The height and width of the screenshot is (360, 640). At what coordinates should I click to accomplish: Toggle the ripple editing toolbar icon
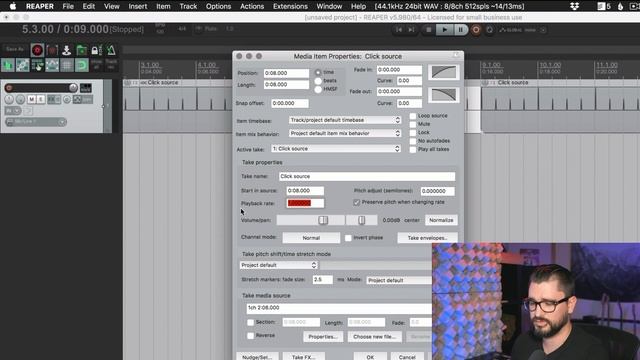[x=37, y=65]
